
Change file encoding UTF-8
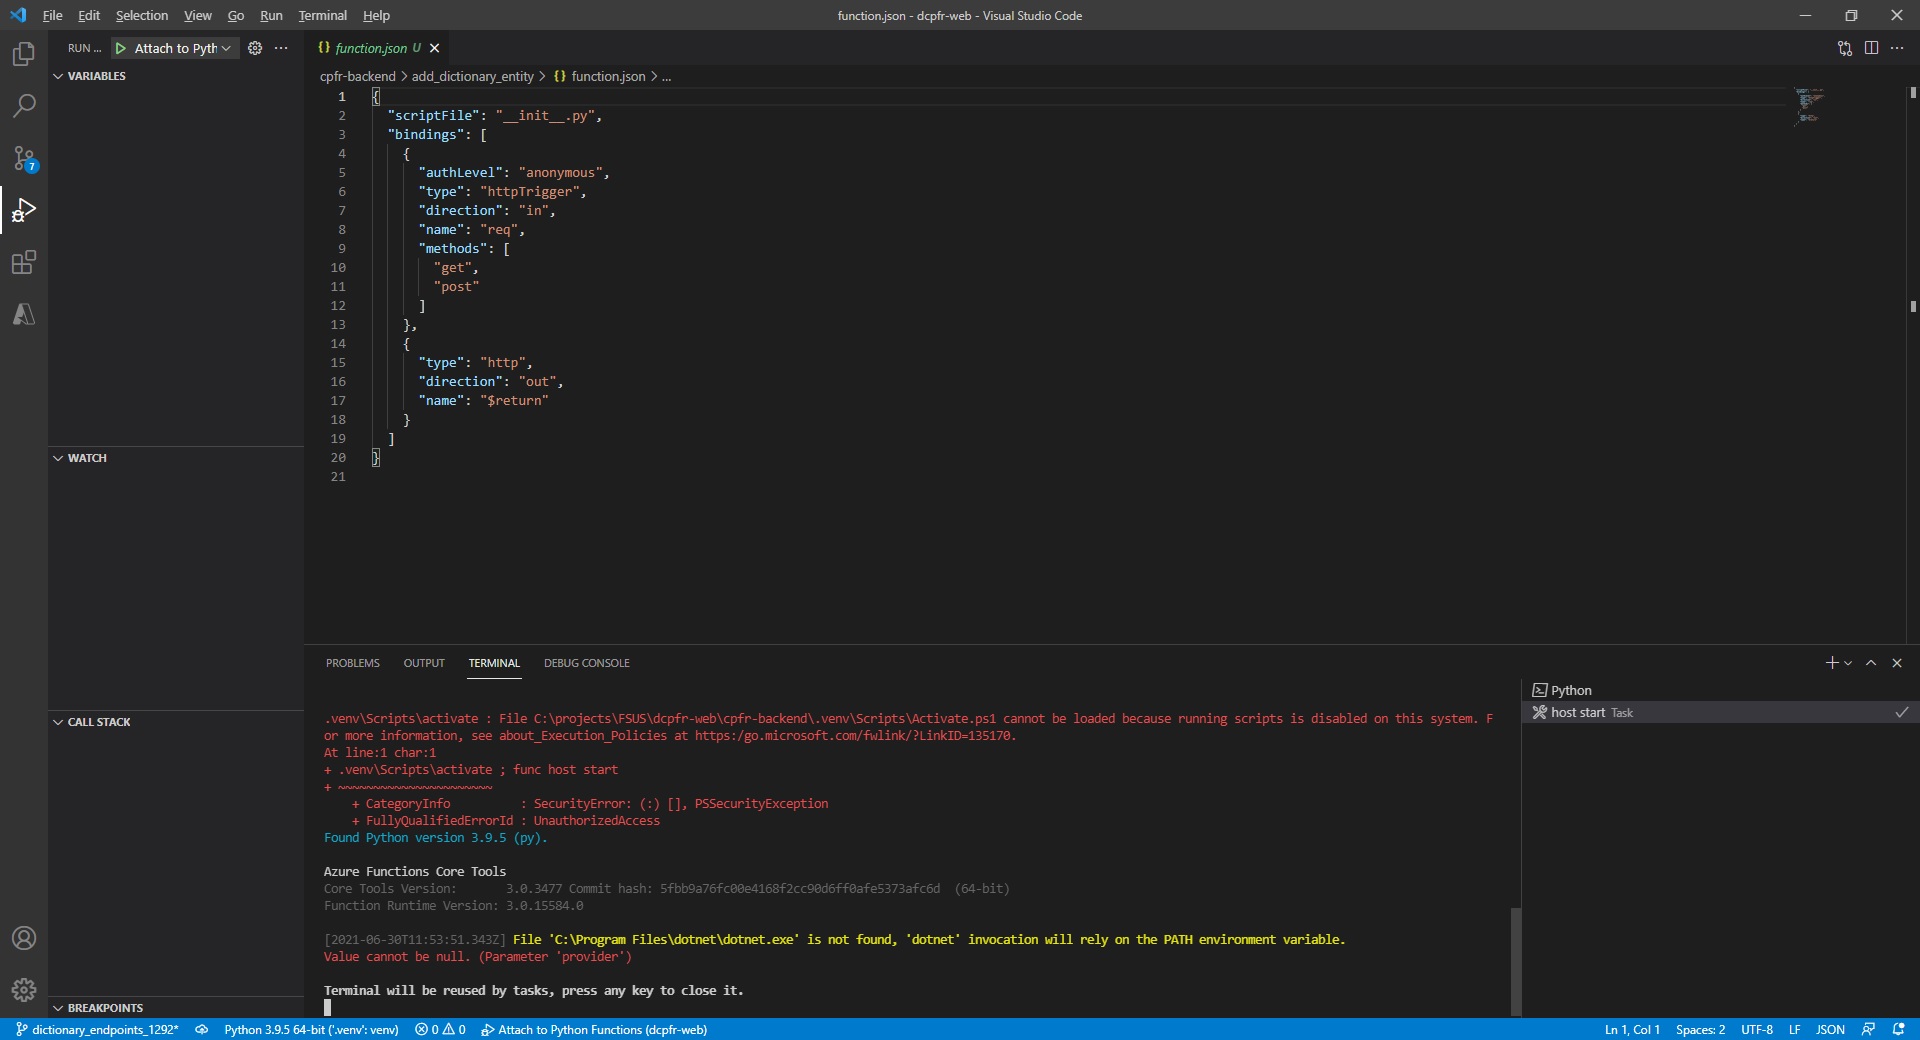coord(1757,1029)
